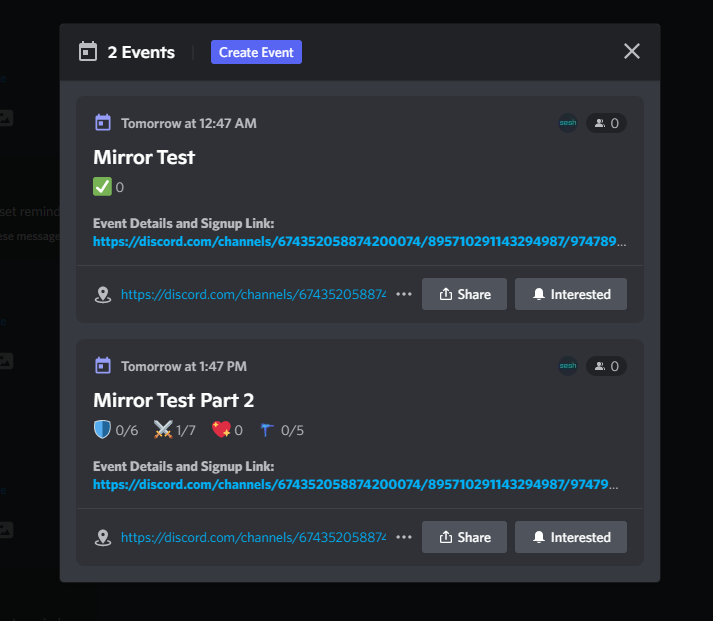Mark Interested on Mirror Test Part 2 event
The height and width of the screenshot is (621, 713).
click(x=571, y=537)
